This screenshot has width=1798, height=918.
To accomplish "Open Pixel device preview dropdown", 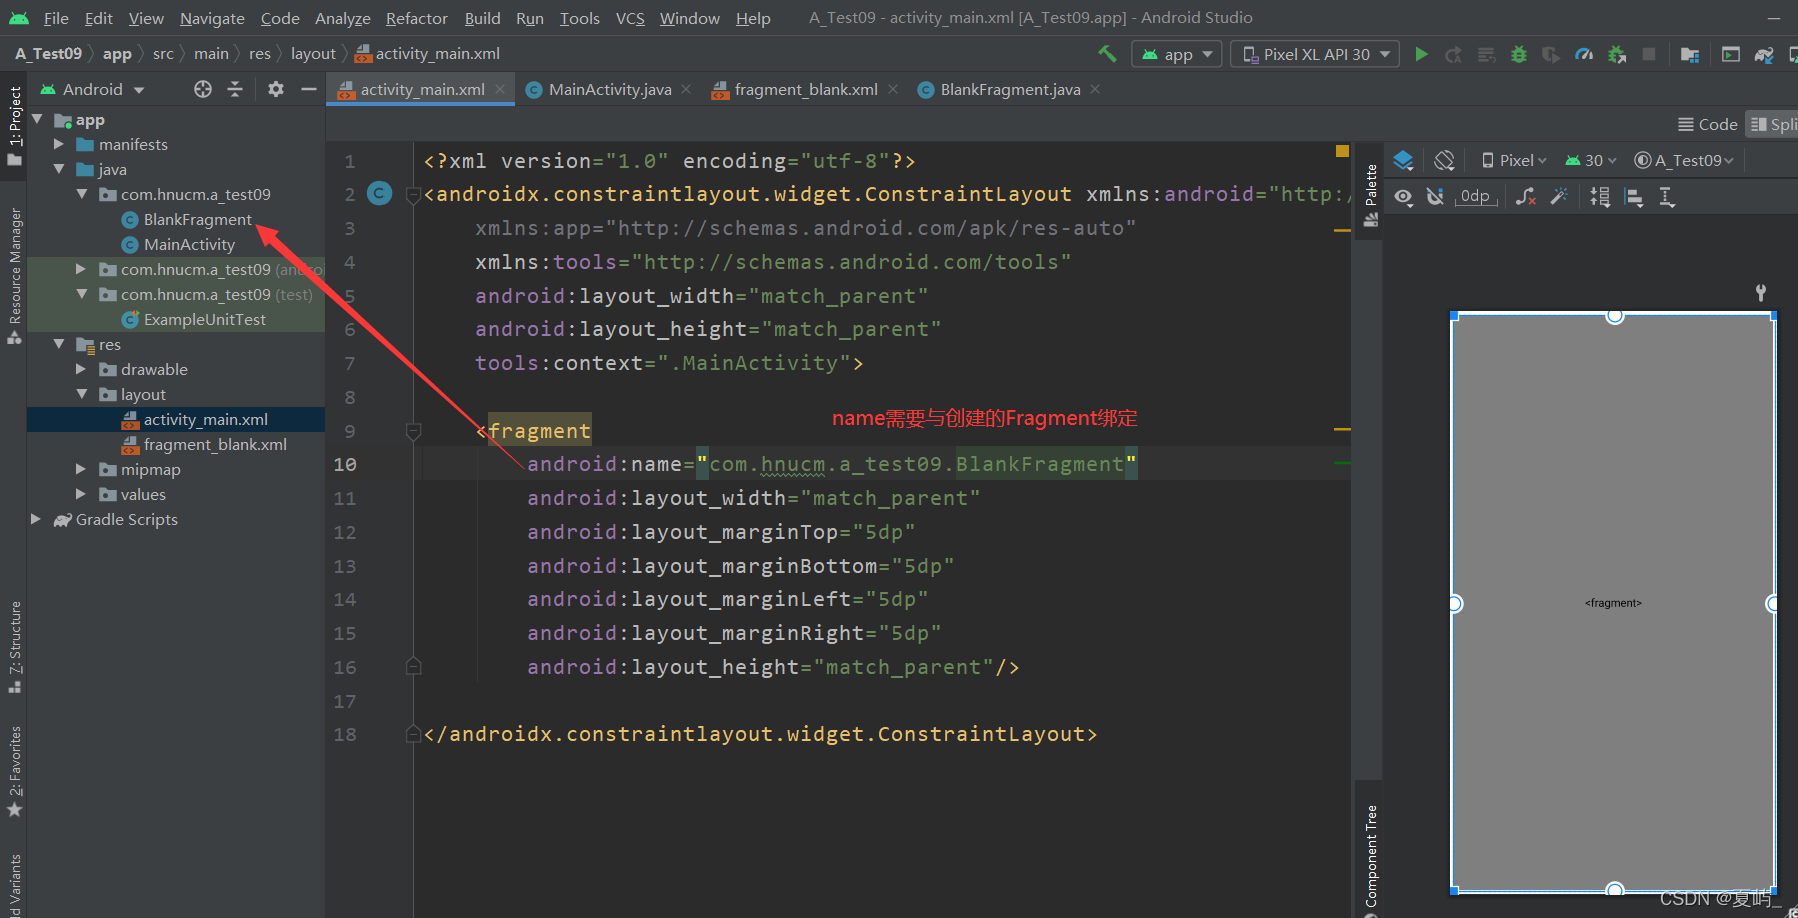I will [1513, 160].
